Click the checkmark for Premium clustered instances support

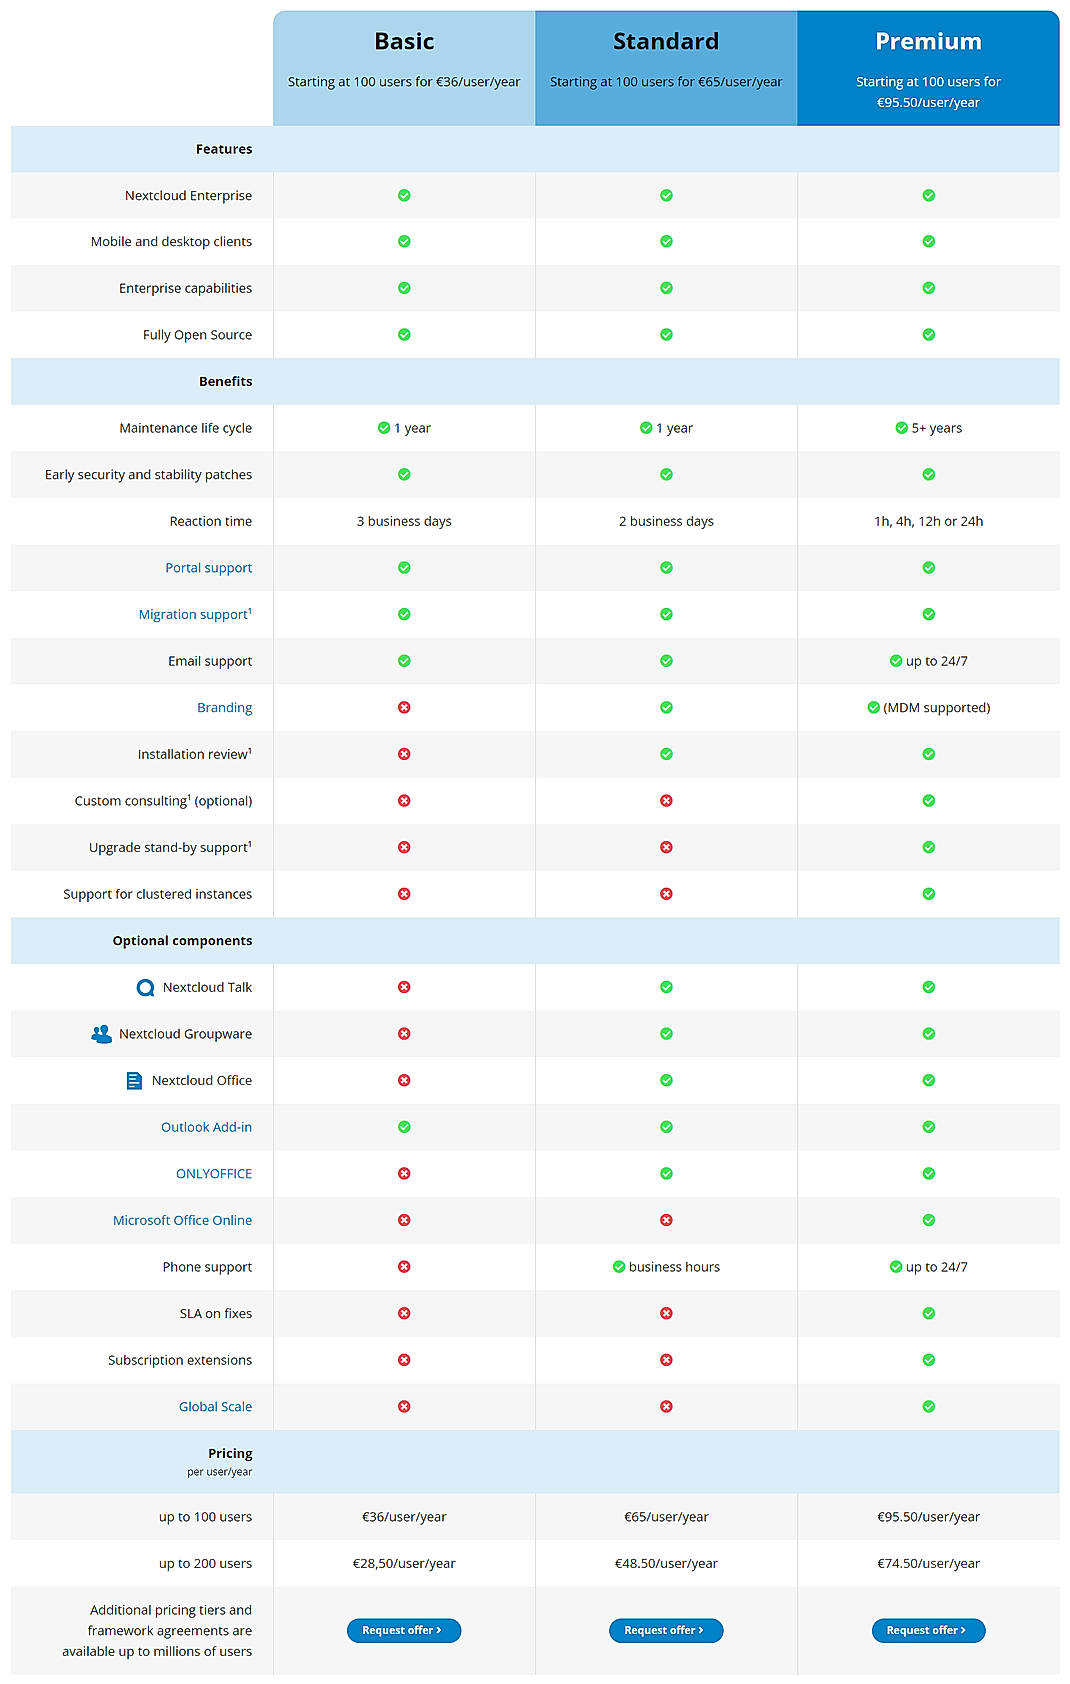(928, 893)
